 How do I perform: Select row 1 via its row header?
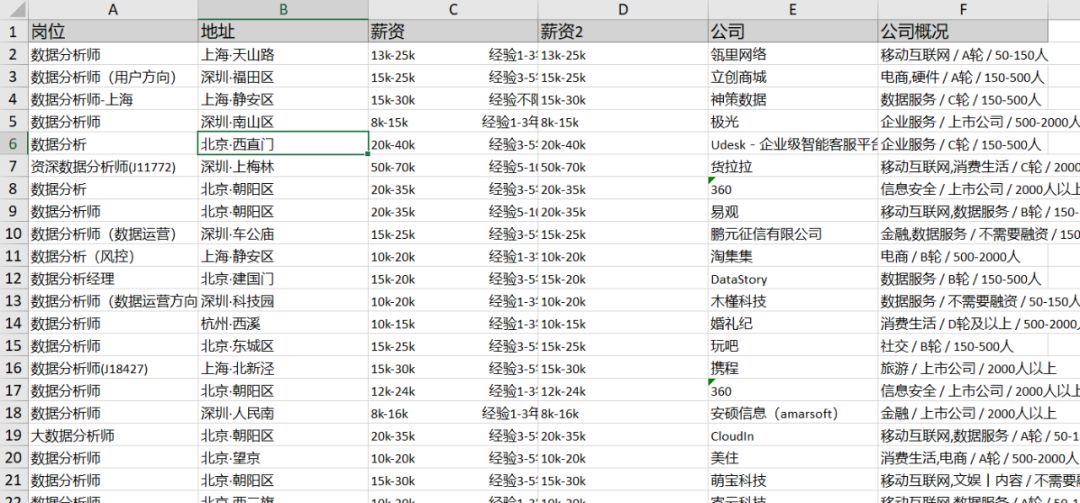(14, 31)
